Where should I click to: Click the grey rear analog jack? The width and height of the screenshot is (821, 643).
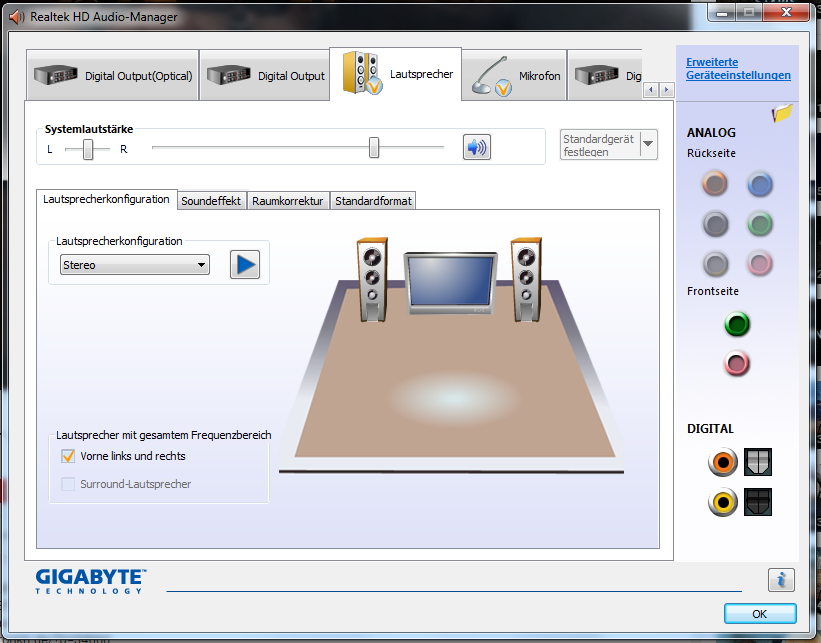(x=715, y=263)
